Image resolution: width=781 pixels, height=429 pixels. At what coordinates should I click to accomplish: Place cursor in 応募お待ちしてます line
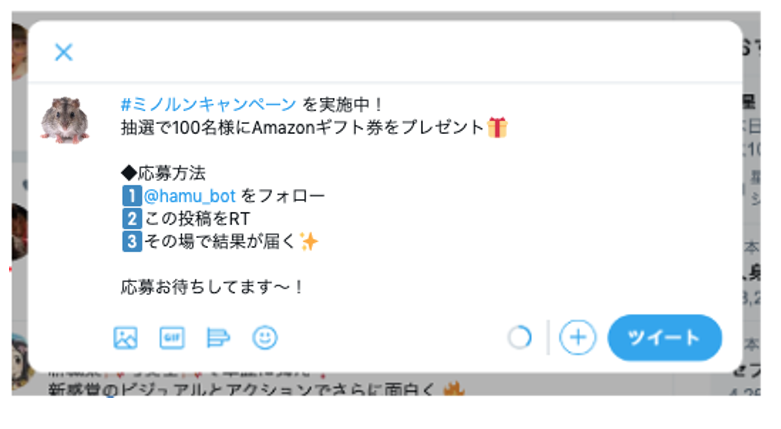(211, 287)
